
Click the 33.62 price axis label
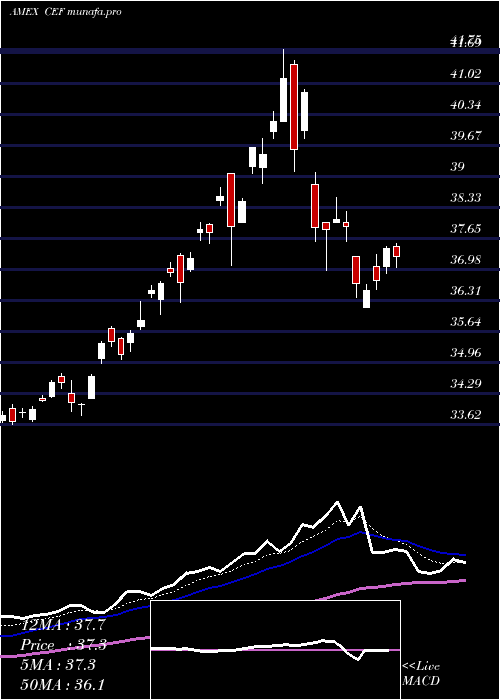[x=466, y=415]
